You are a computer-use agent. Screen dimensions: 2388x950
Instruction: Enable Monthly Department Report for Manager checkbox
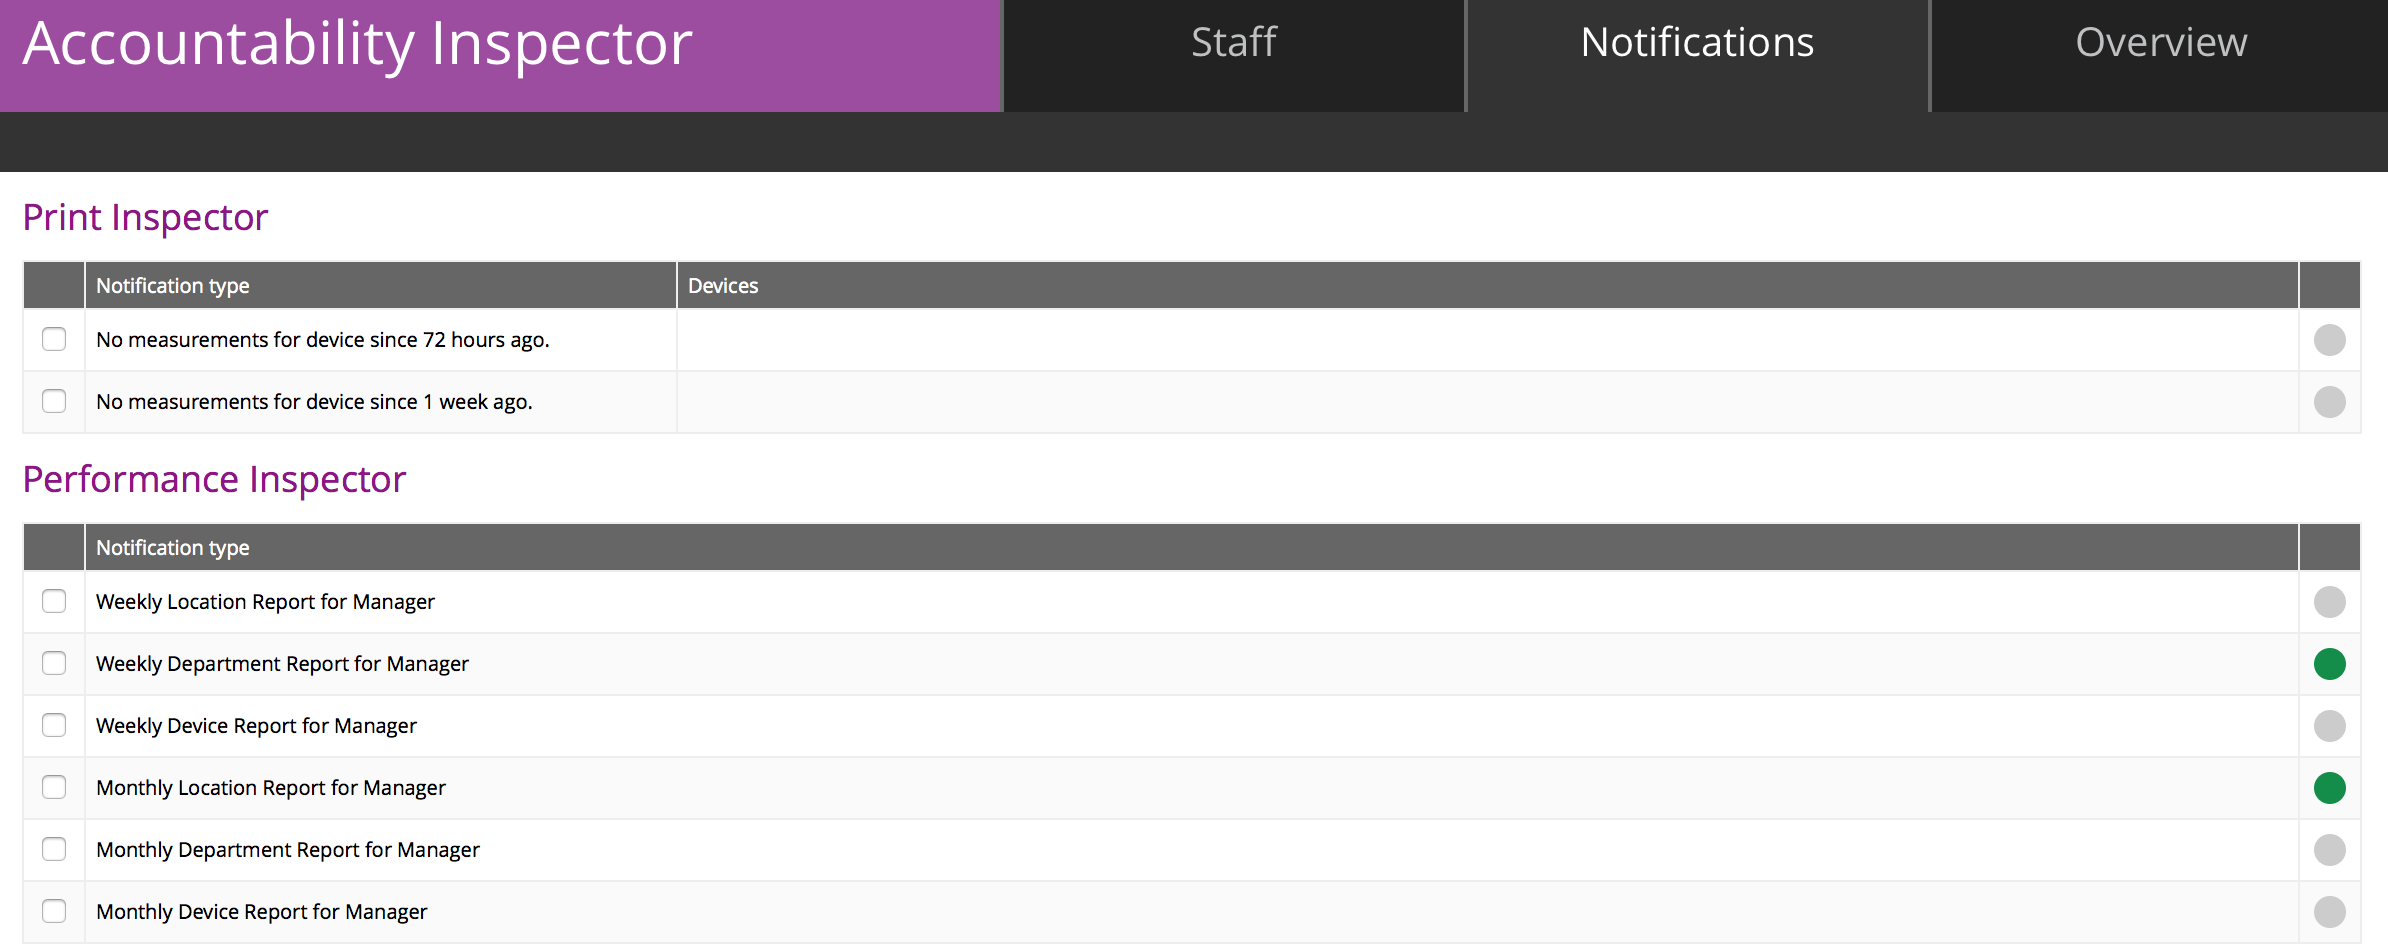(x=54, y=849)
